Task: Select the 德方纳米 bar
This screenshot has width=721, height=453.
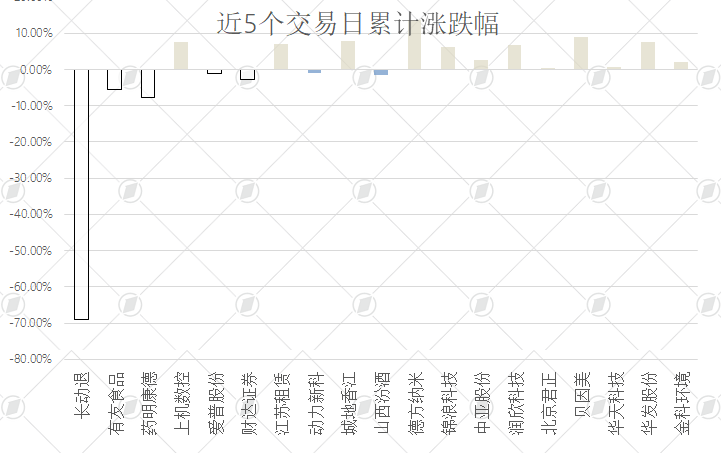Action: point(414,46)
